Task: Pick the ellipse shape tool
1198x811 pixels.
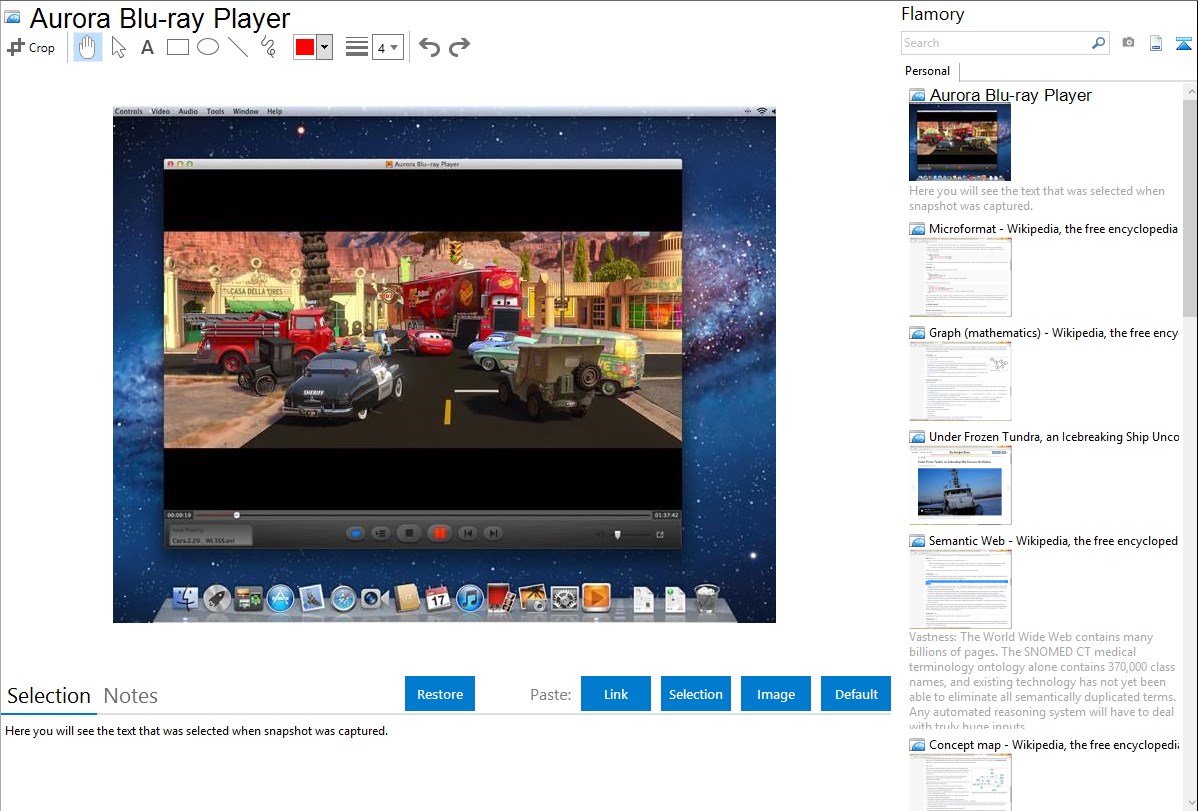Action: pos(208,47)
